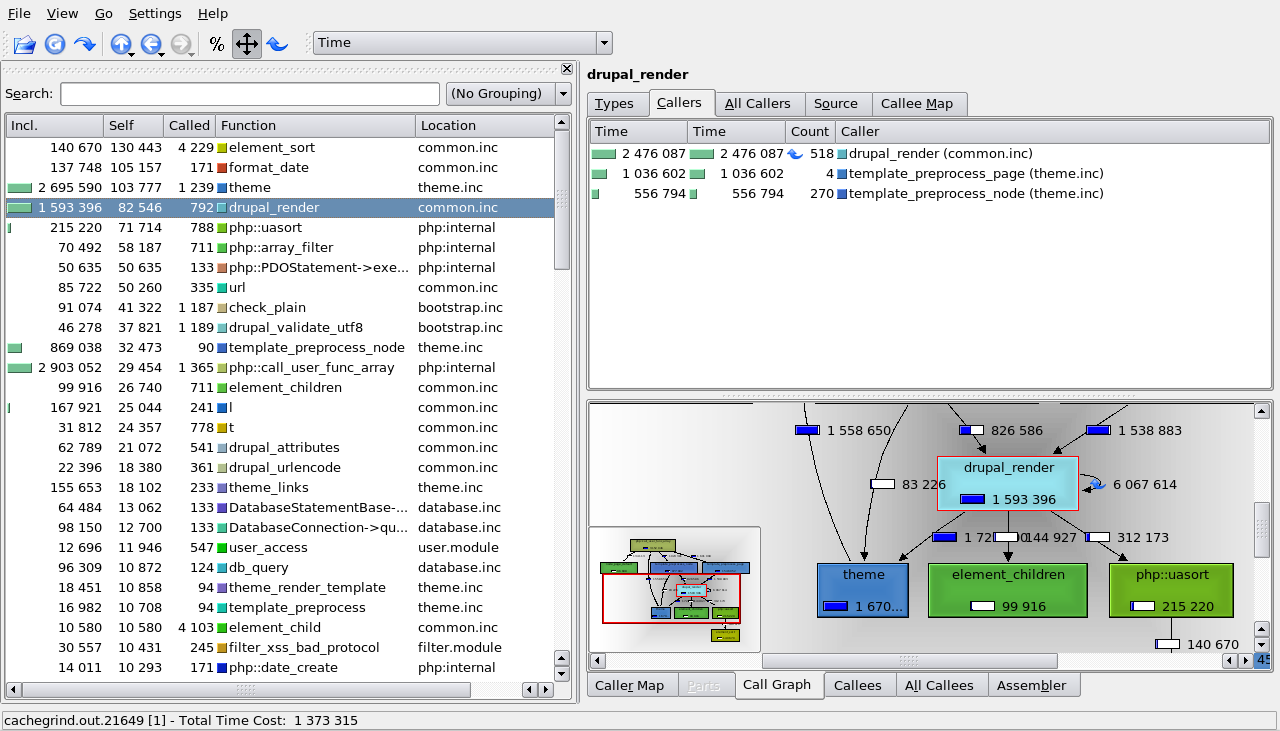Toggle the percentage relative cost display
The width and height of the screenshot is (1280, 731).
pos(216,44)
